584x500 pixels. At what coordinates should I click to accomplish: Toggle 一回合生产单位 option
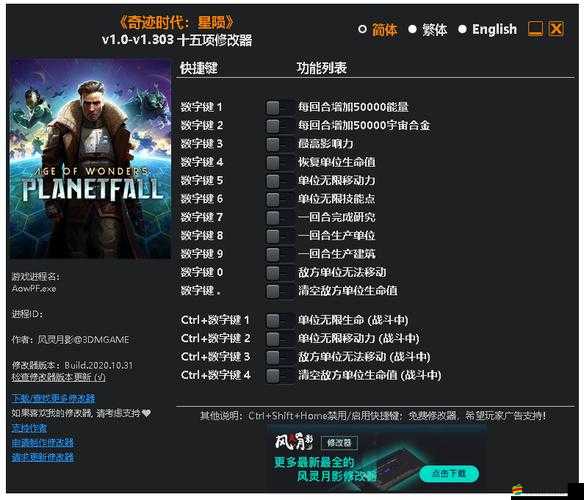click(x=280, y=236)
